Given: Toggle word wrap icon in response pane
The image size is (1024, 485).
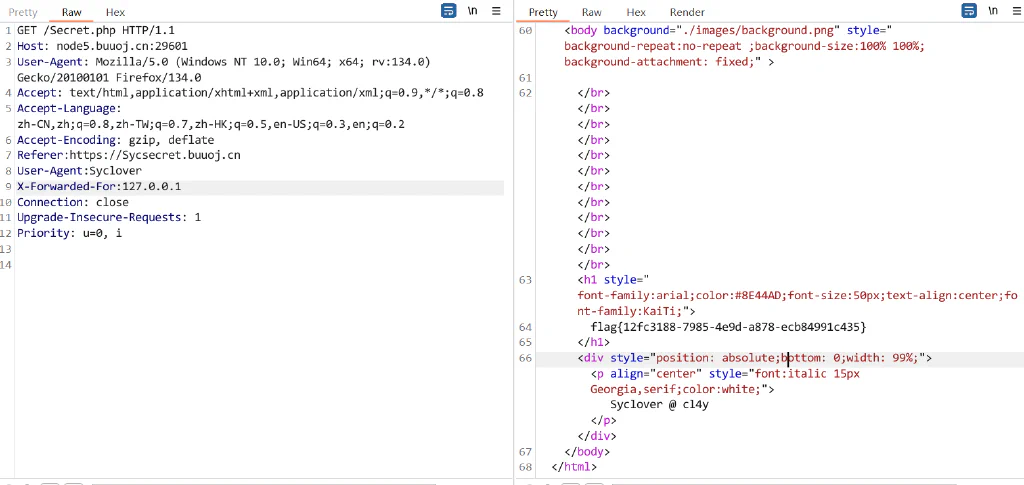Looking at the screenshot, I should click(x=969, y=11).
